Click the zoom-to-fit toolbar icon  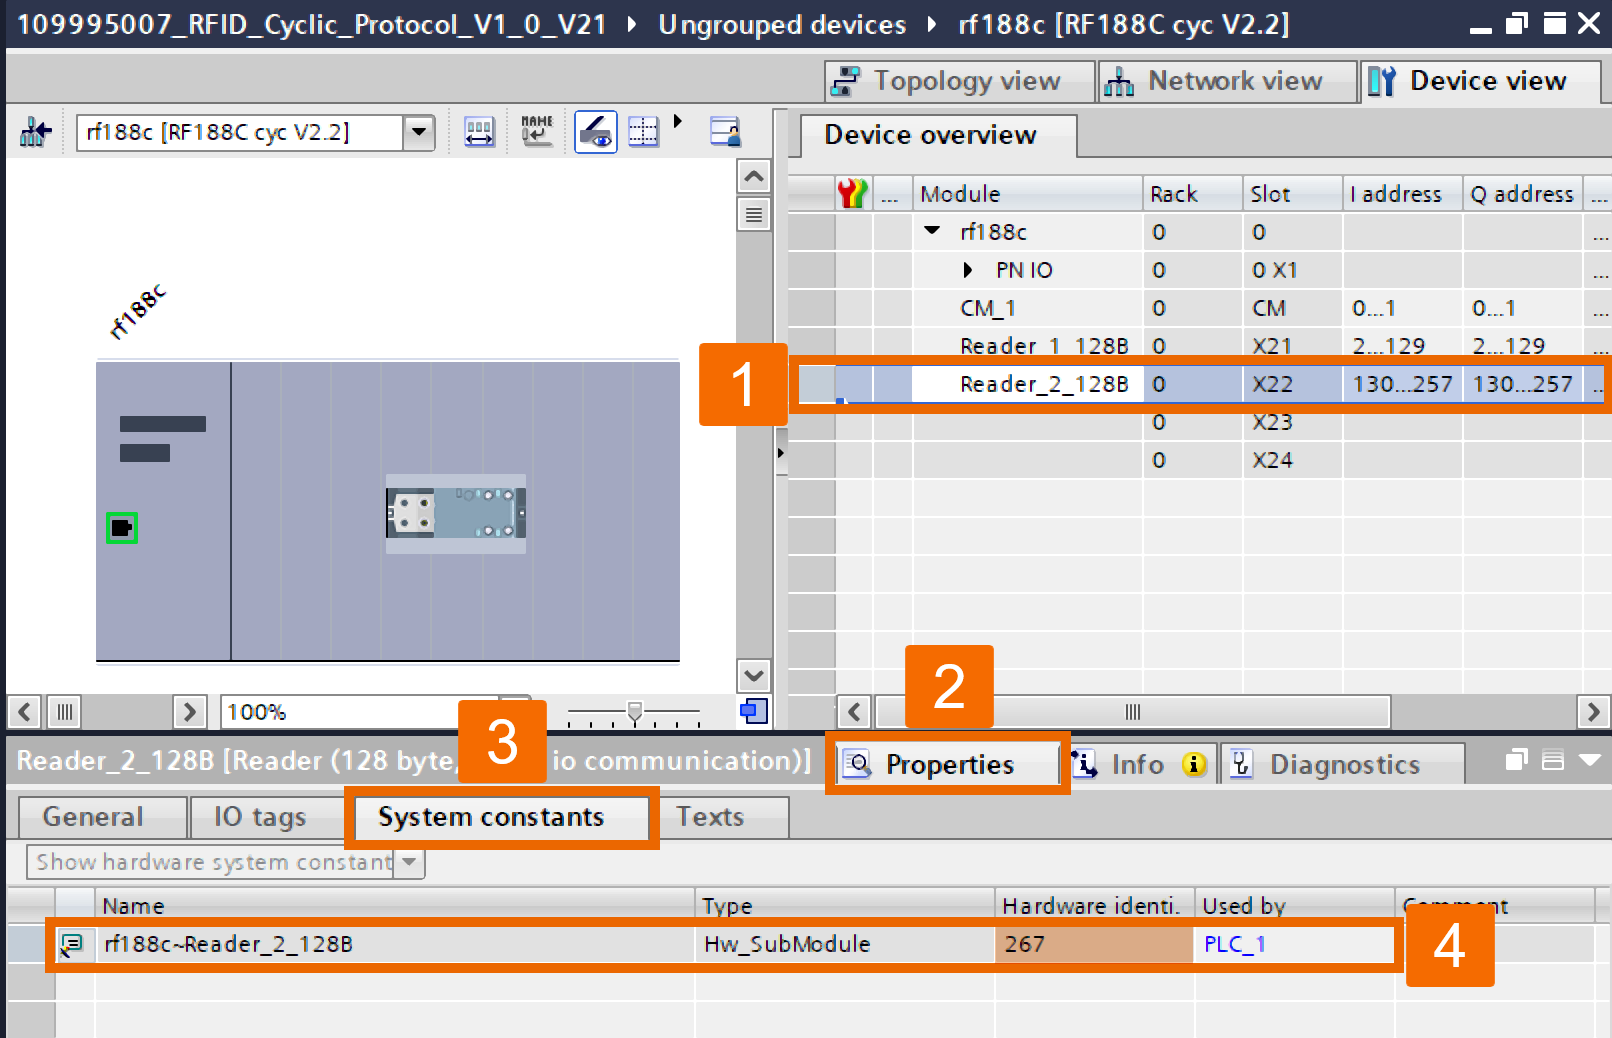tap(480, 132)
